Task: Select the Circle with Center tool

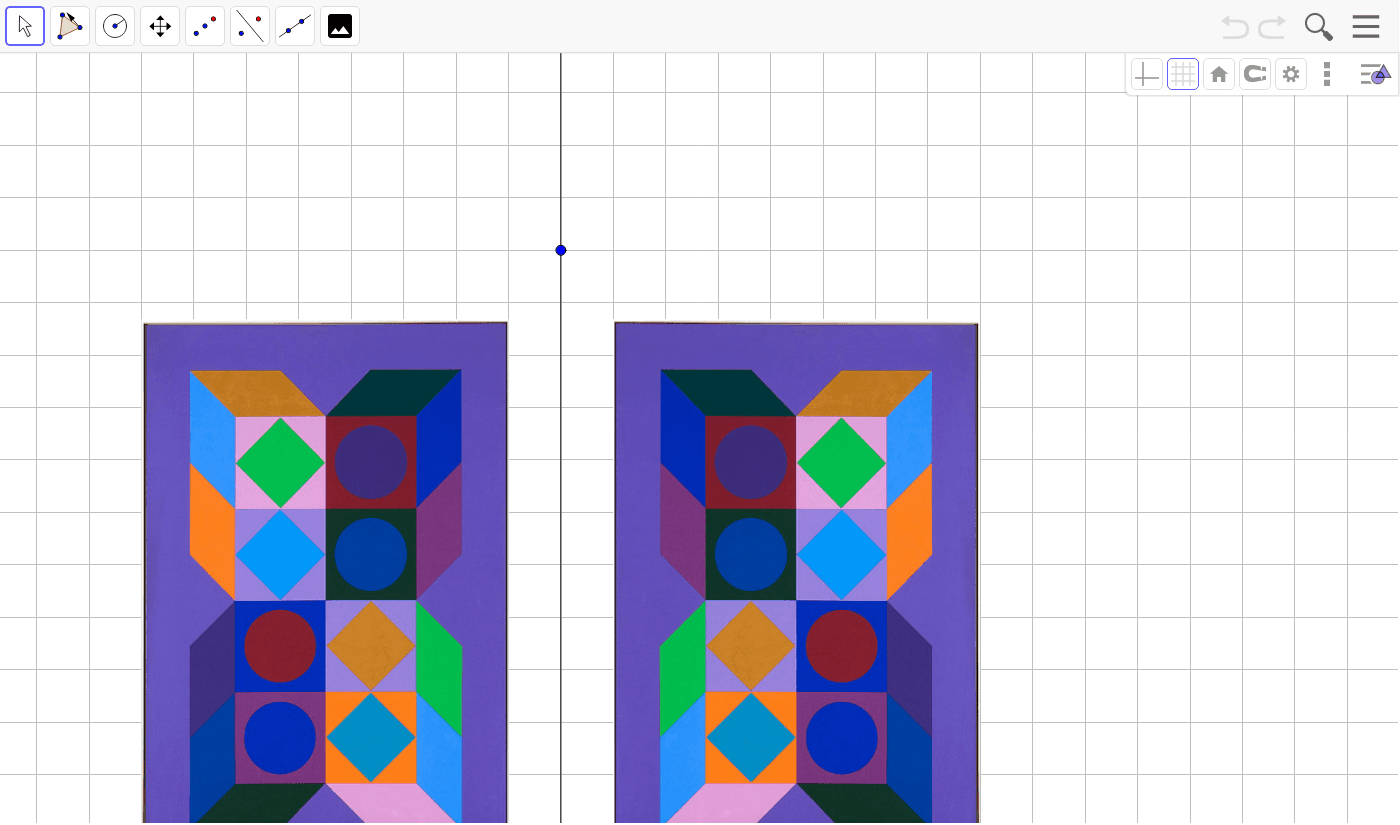Action: [115, 26]
